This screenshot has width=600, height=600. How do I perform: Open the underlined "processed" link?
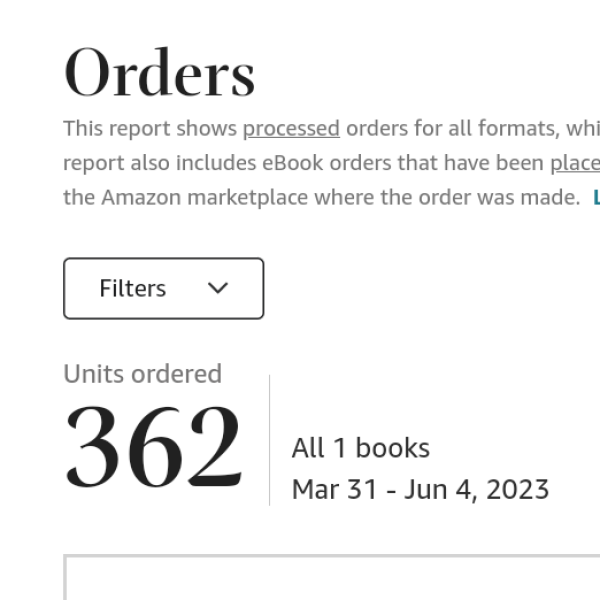pyautogui.click(x=291, y=129)
